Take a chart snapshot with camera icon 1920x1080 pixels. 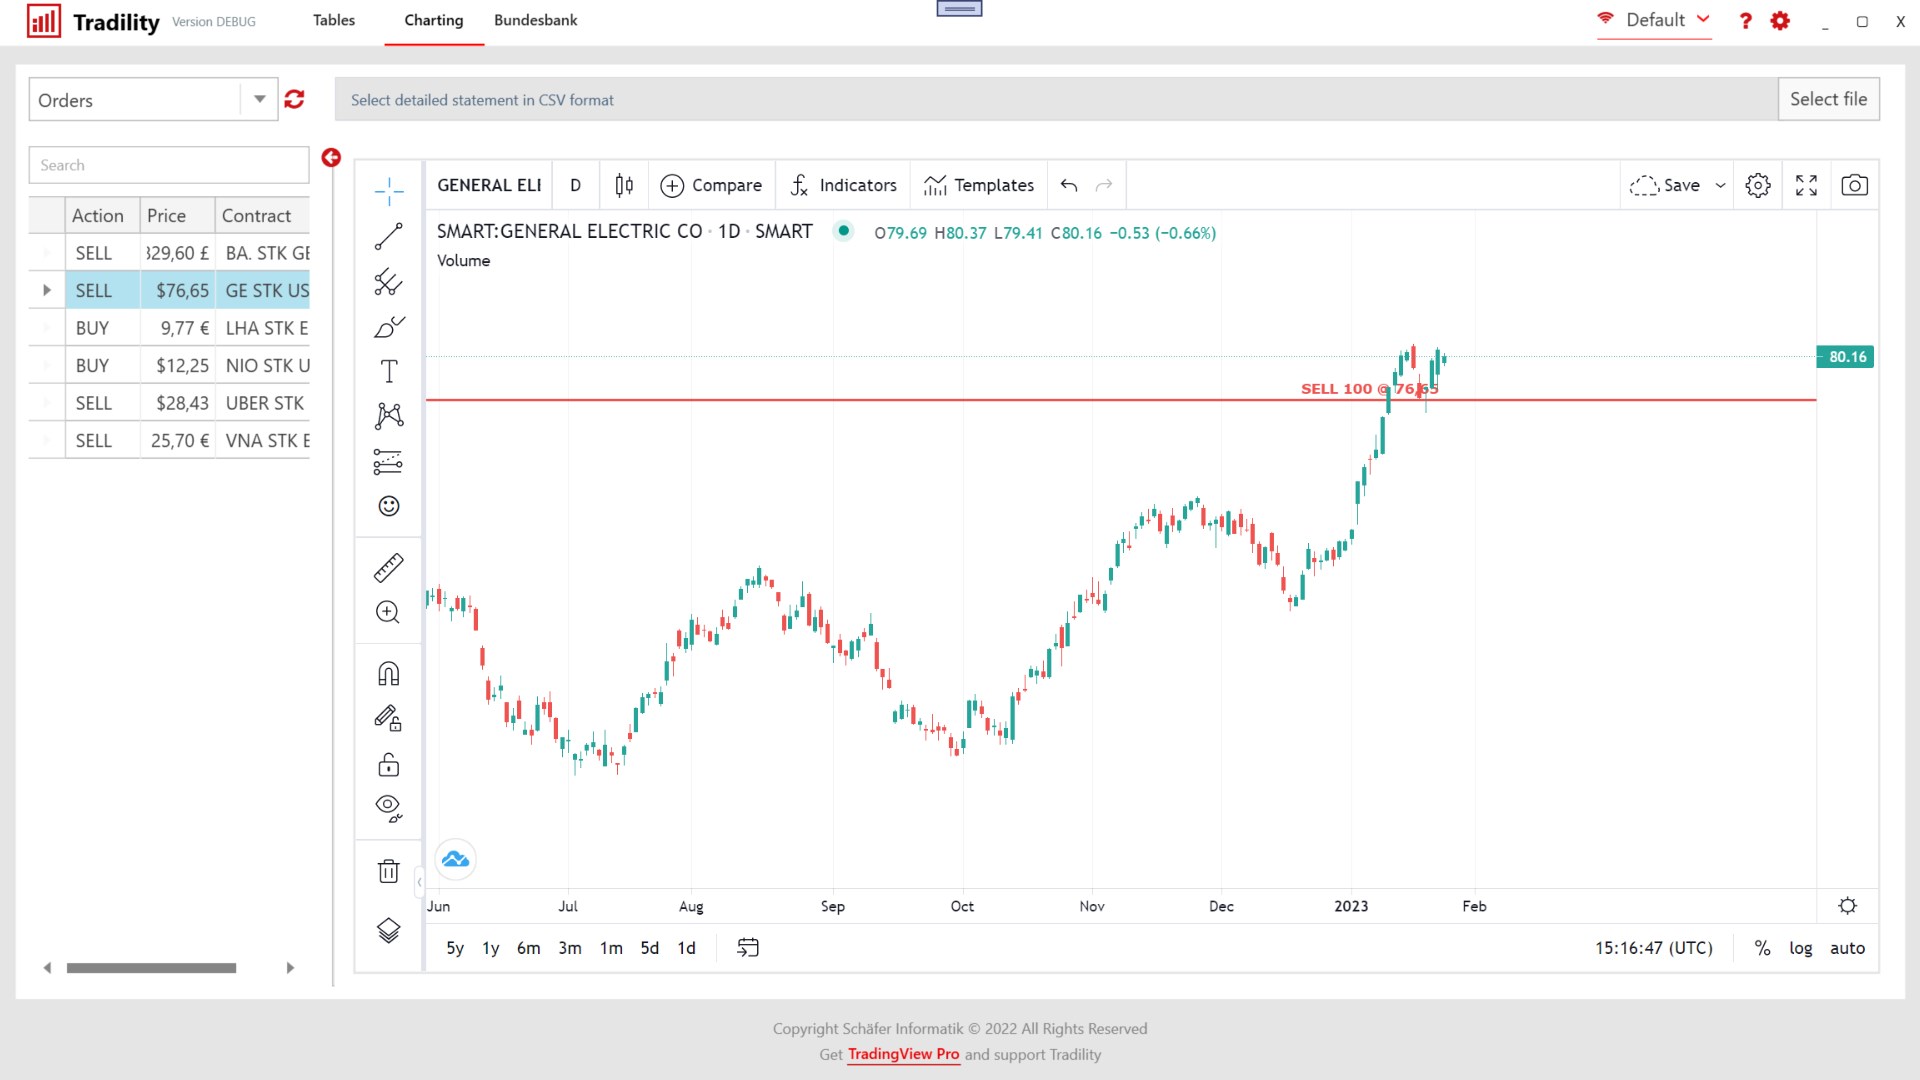[1854, 185]
